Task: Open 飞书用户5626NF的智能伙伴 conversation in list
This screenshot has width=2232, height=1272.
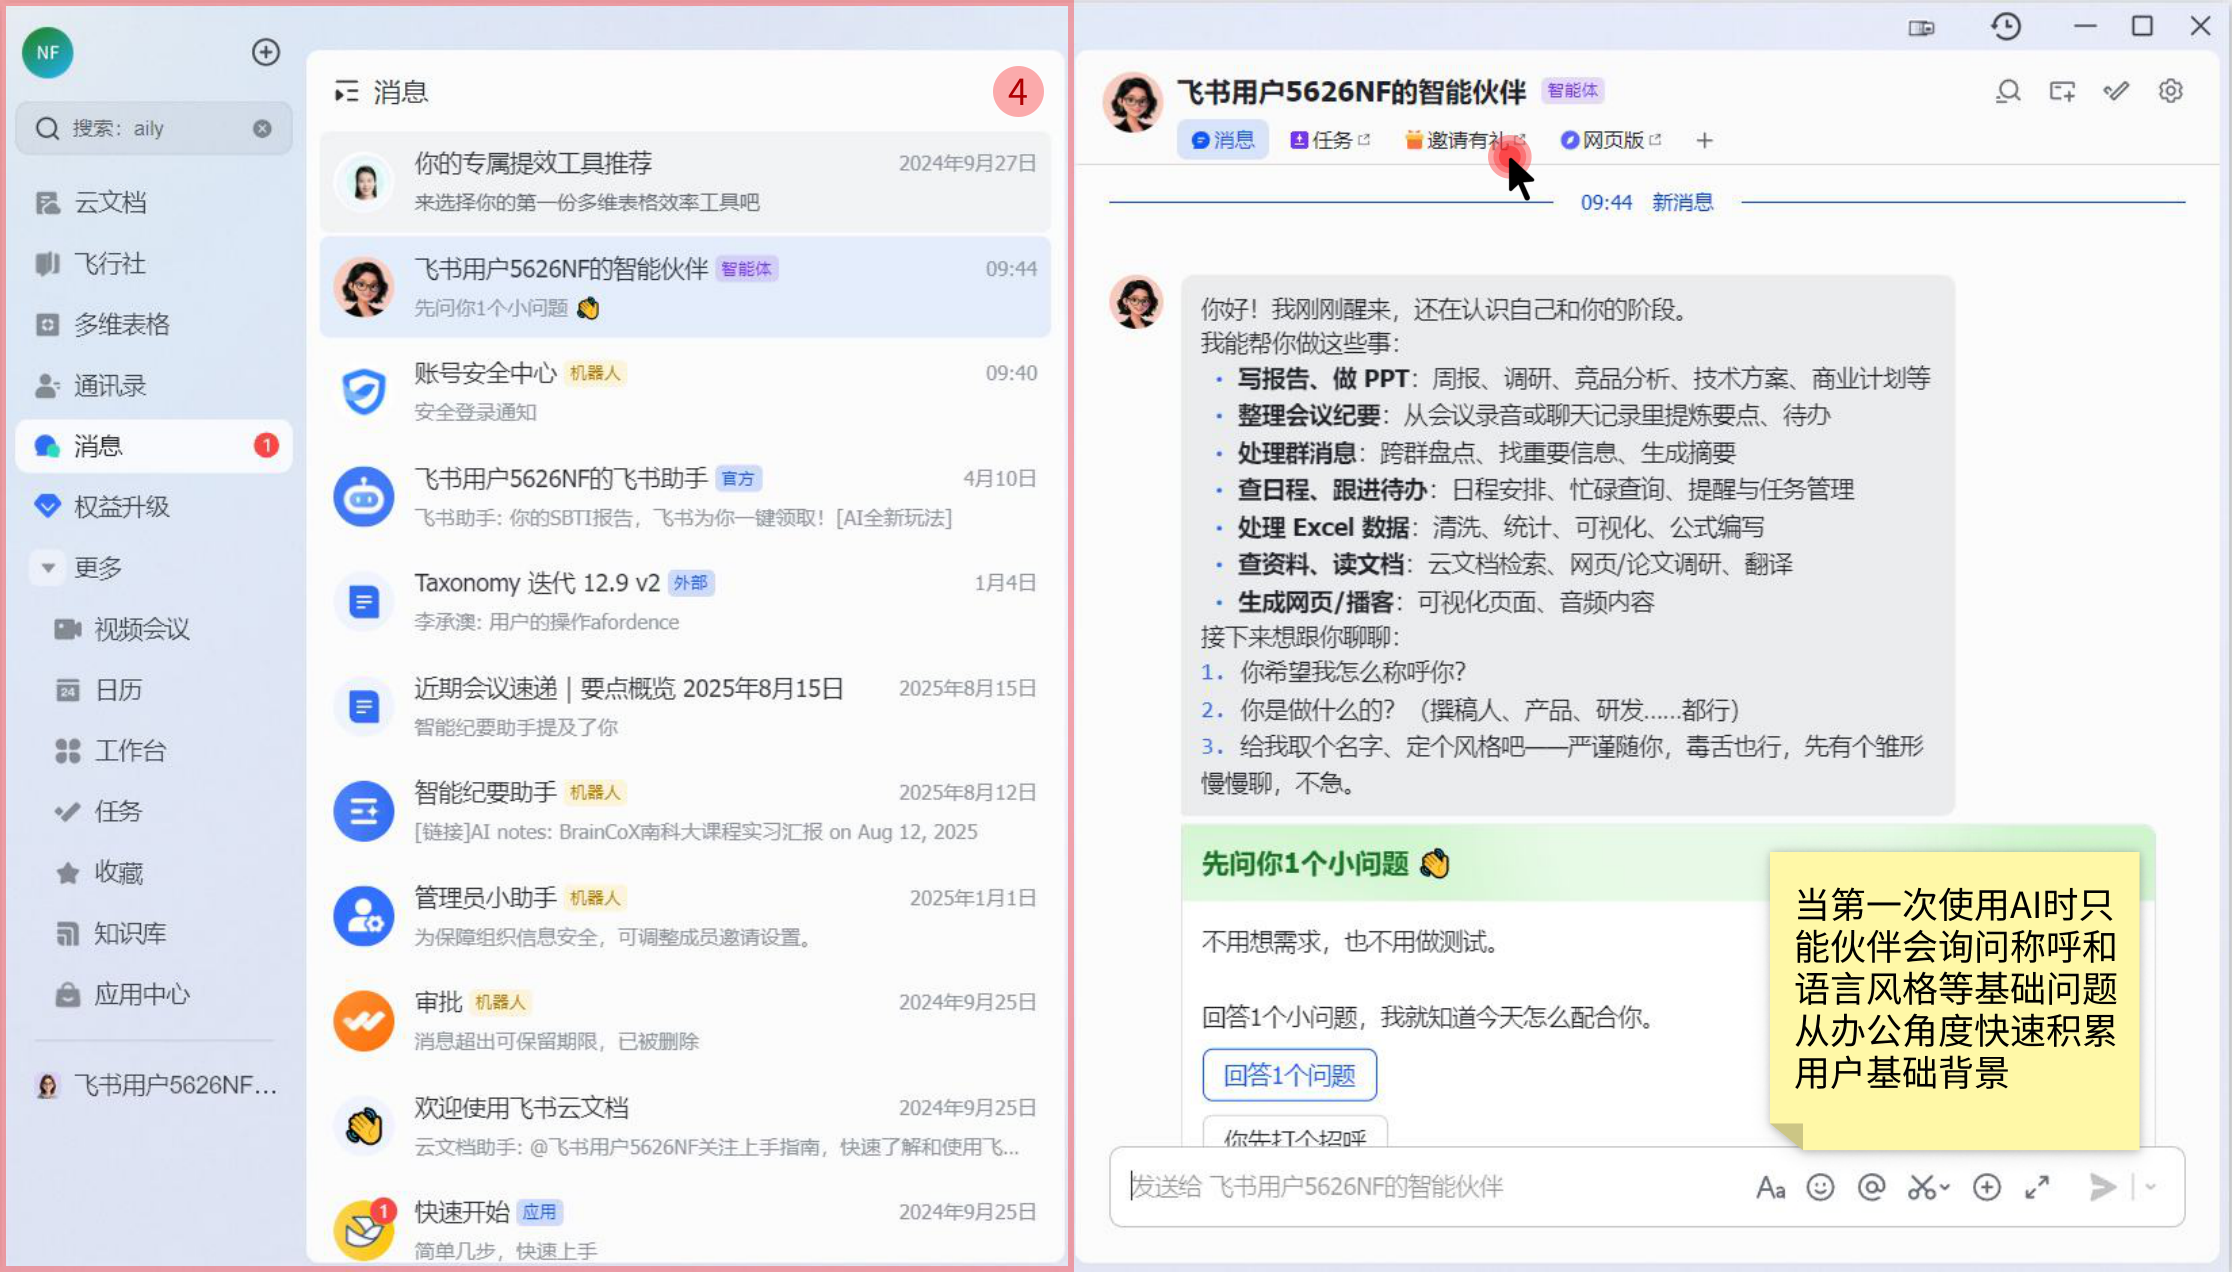Action: (685, 287)
